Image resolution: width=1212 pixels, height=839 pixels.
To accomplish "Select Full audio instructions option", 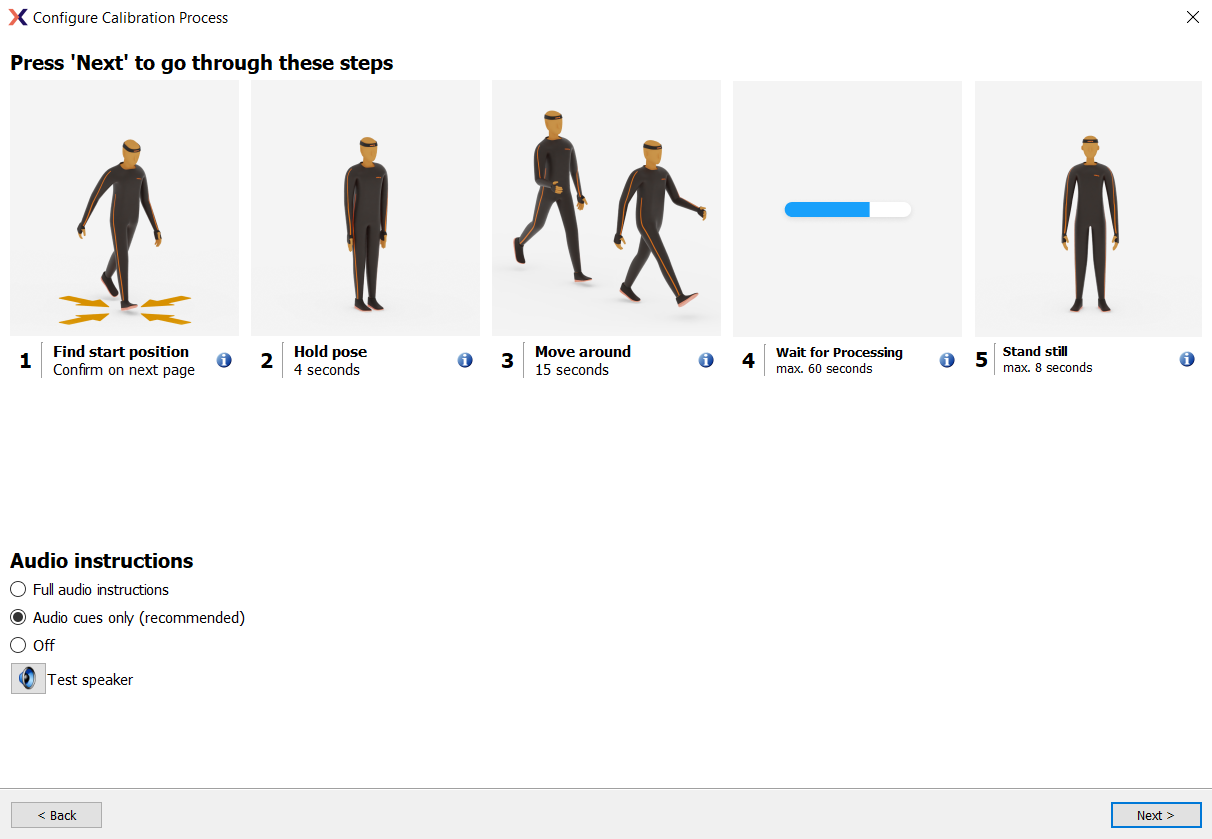I will pos(18,589).
